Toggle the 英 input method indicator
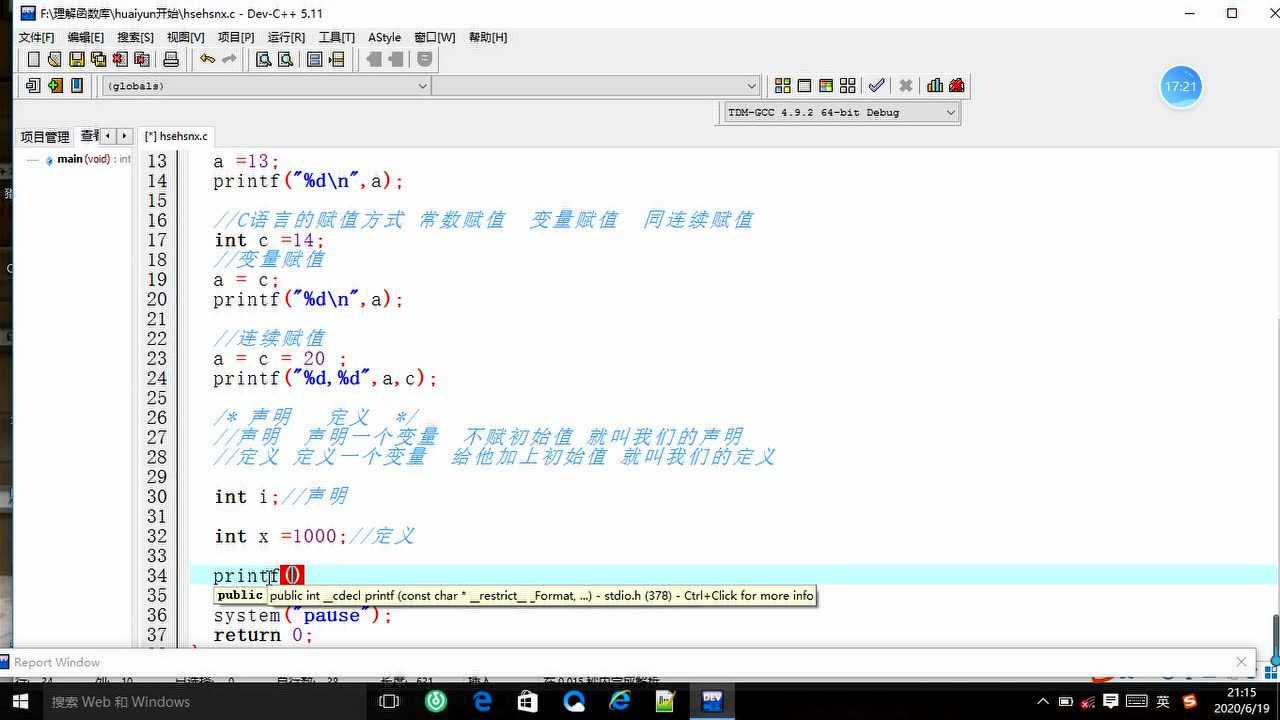 tap(1164, 702)
